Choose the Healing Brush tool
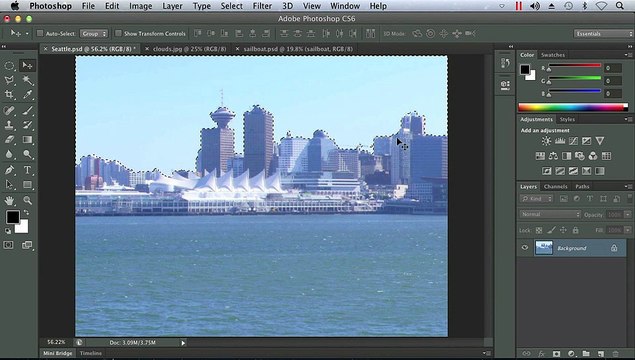 coord(9,110)
